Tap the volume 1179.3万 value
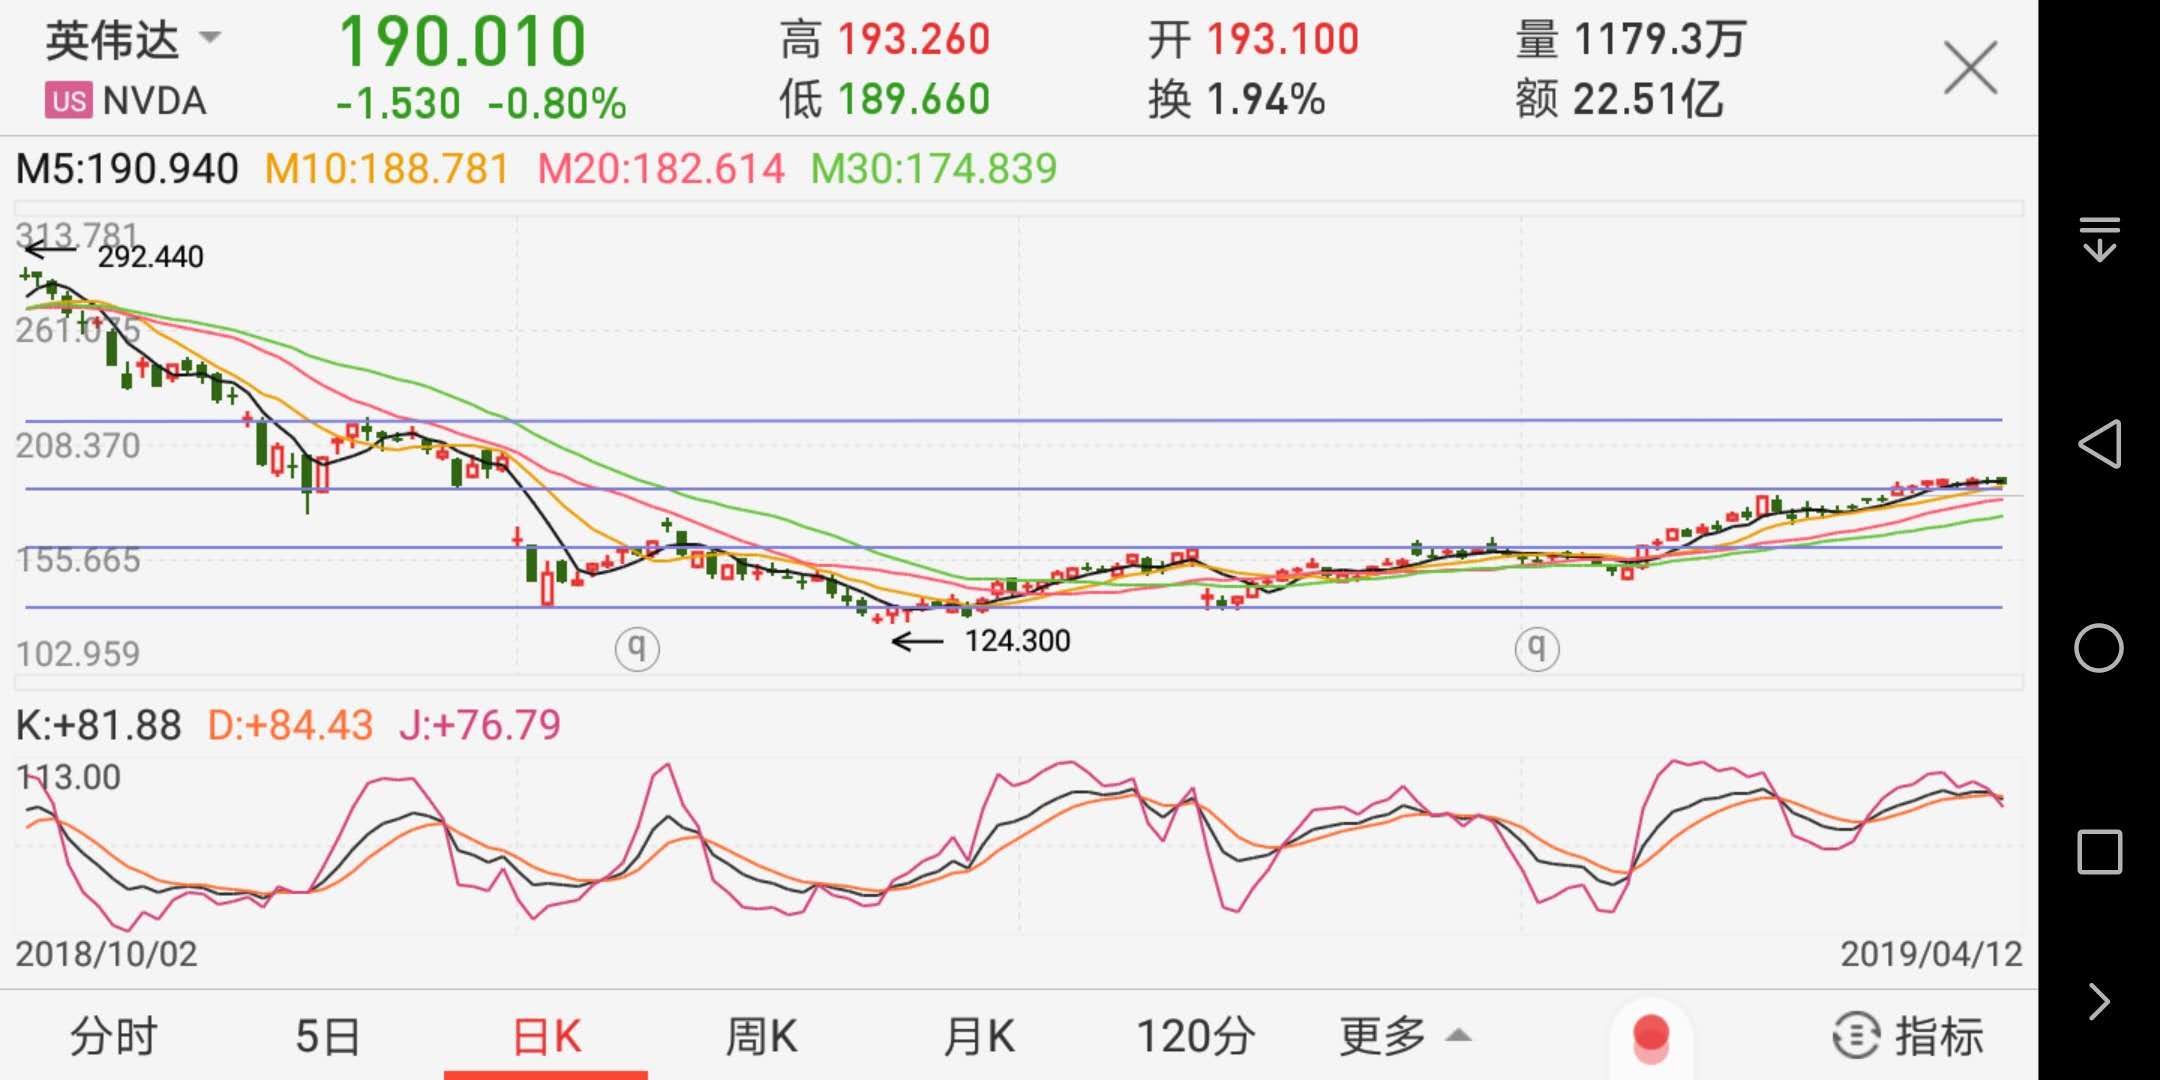2160x1080 pixels. [1660, 40]
